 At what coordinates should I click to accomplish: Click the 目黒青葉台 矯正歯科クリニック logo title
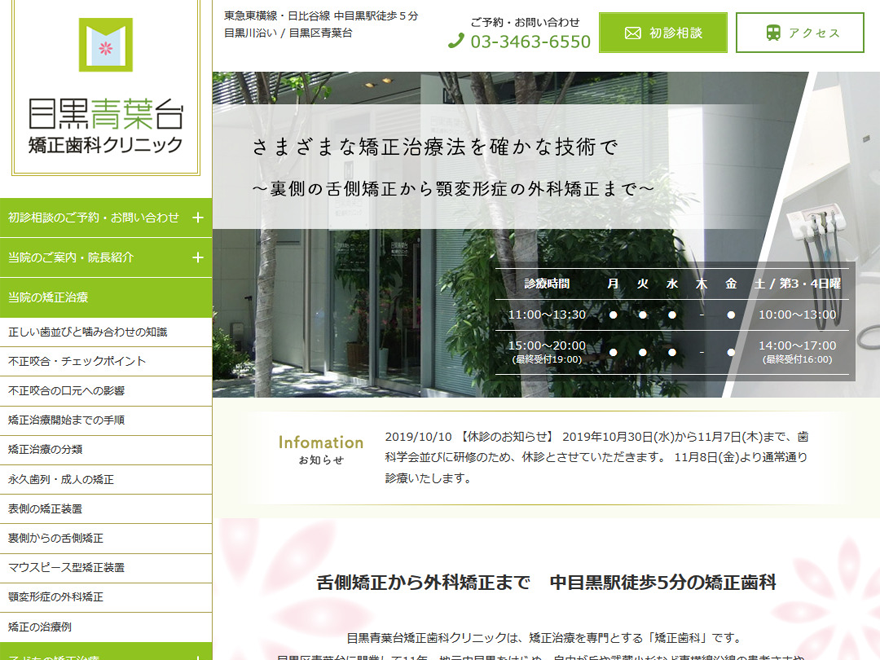click(106, 126)
